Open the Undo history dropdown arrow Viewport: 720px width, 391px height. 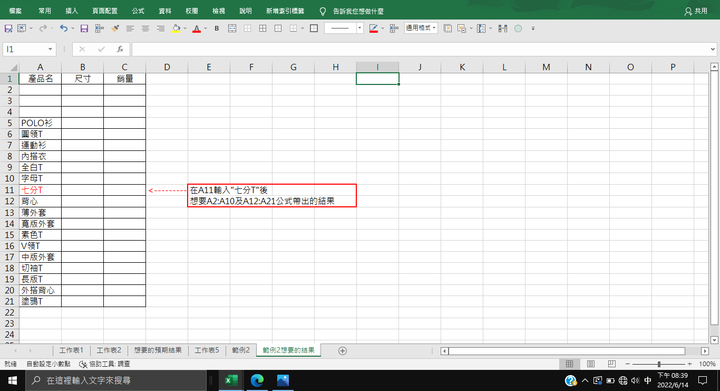(x=73, y=28)
